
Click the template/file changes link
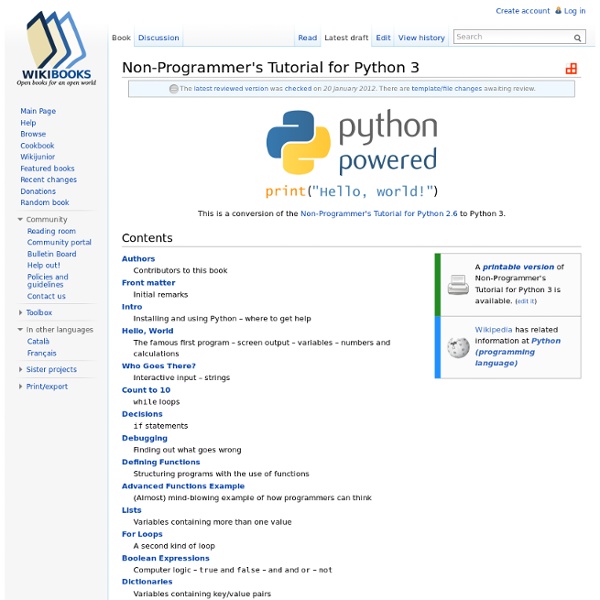(447, 89)
